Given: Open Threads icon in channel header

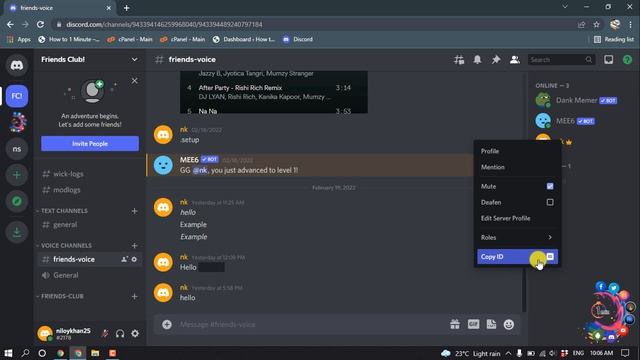Looking at the screenshot, I should click(459, 60).
